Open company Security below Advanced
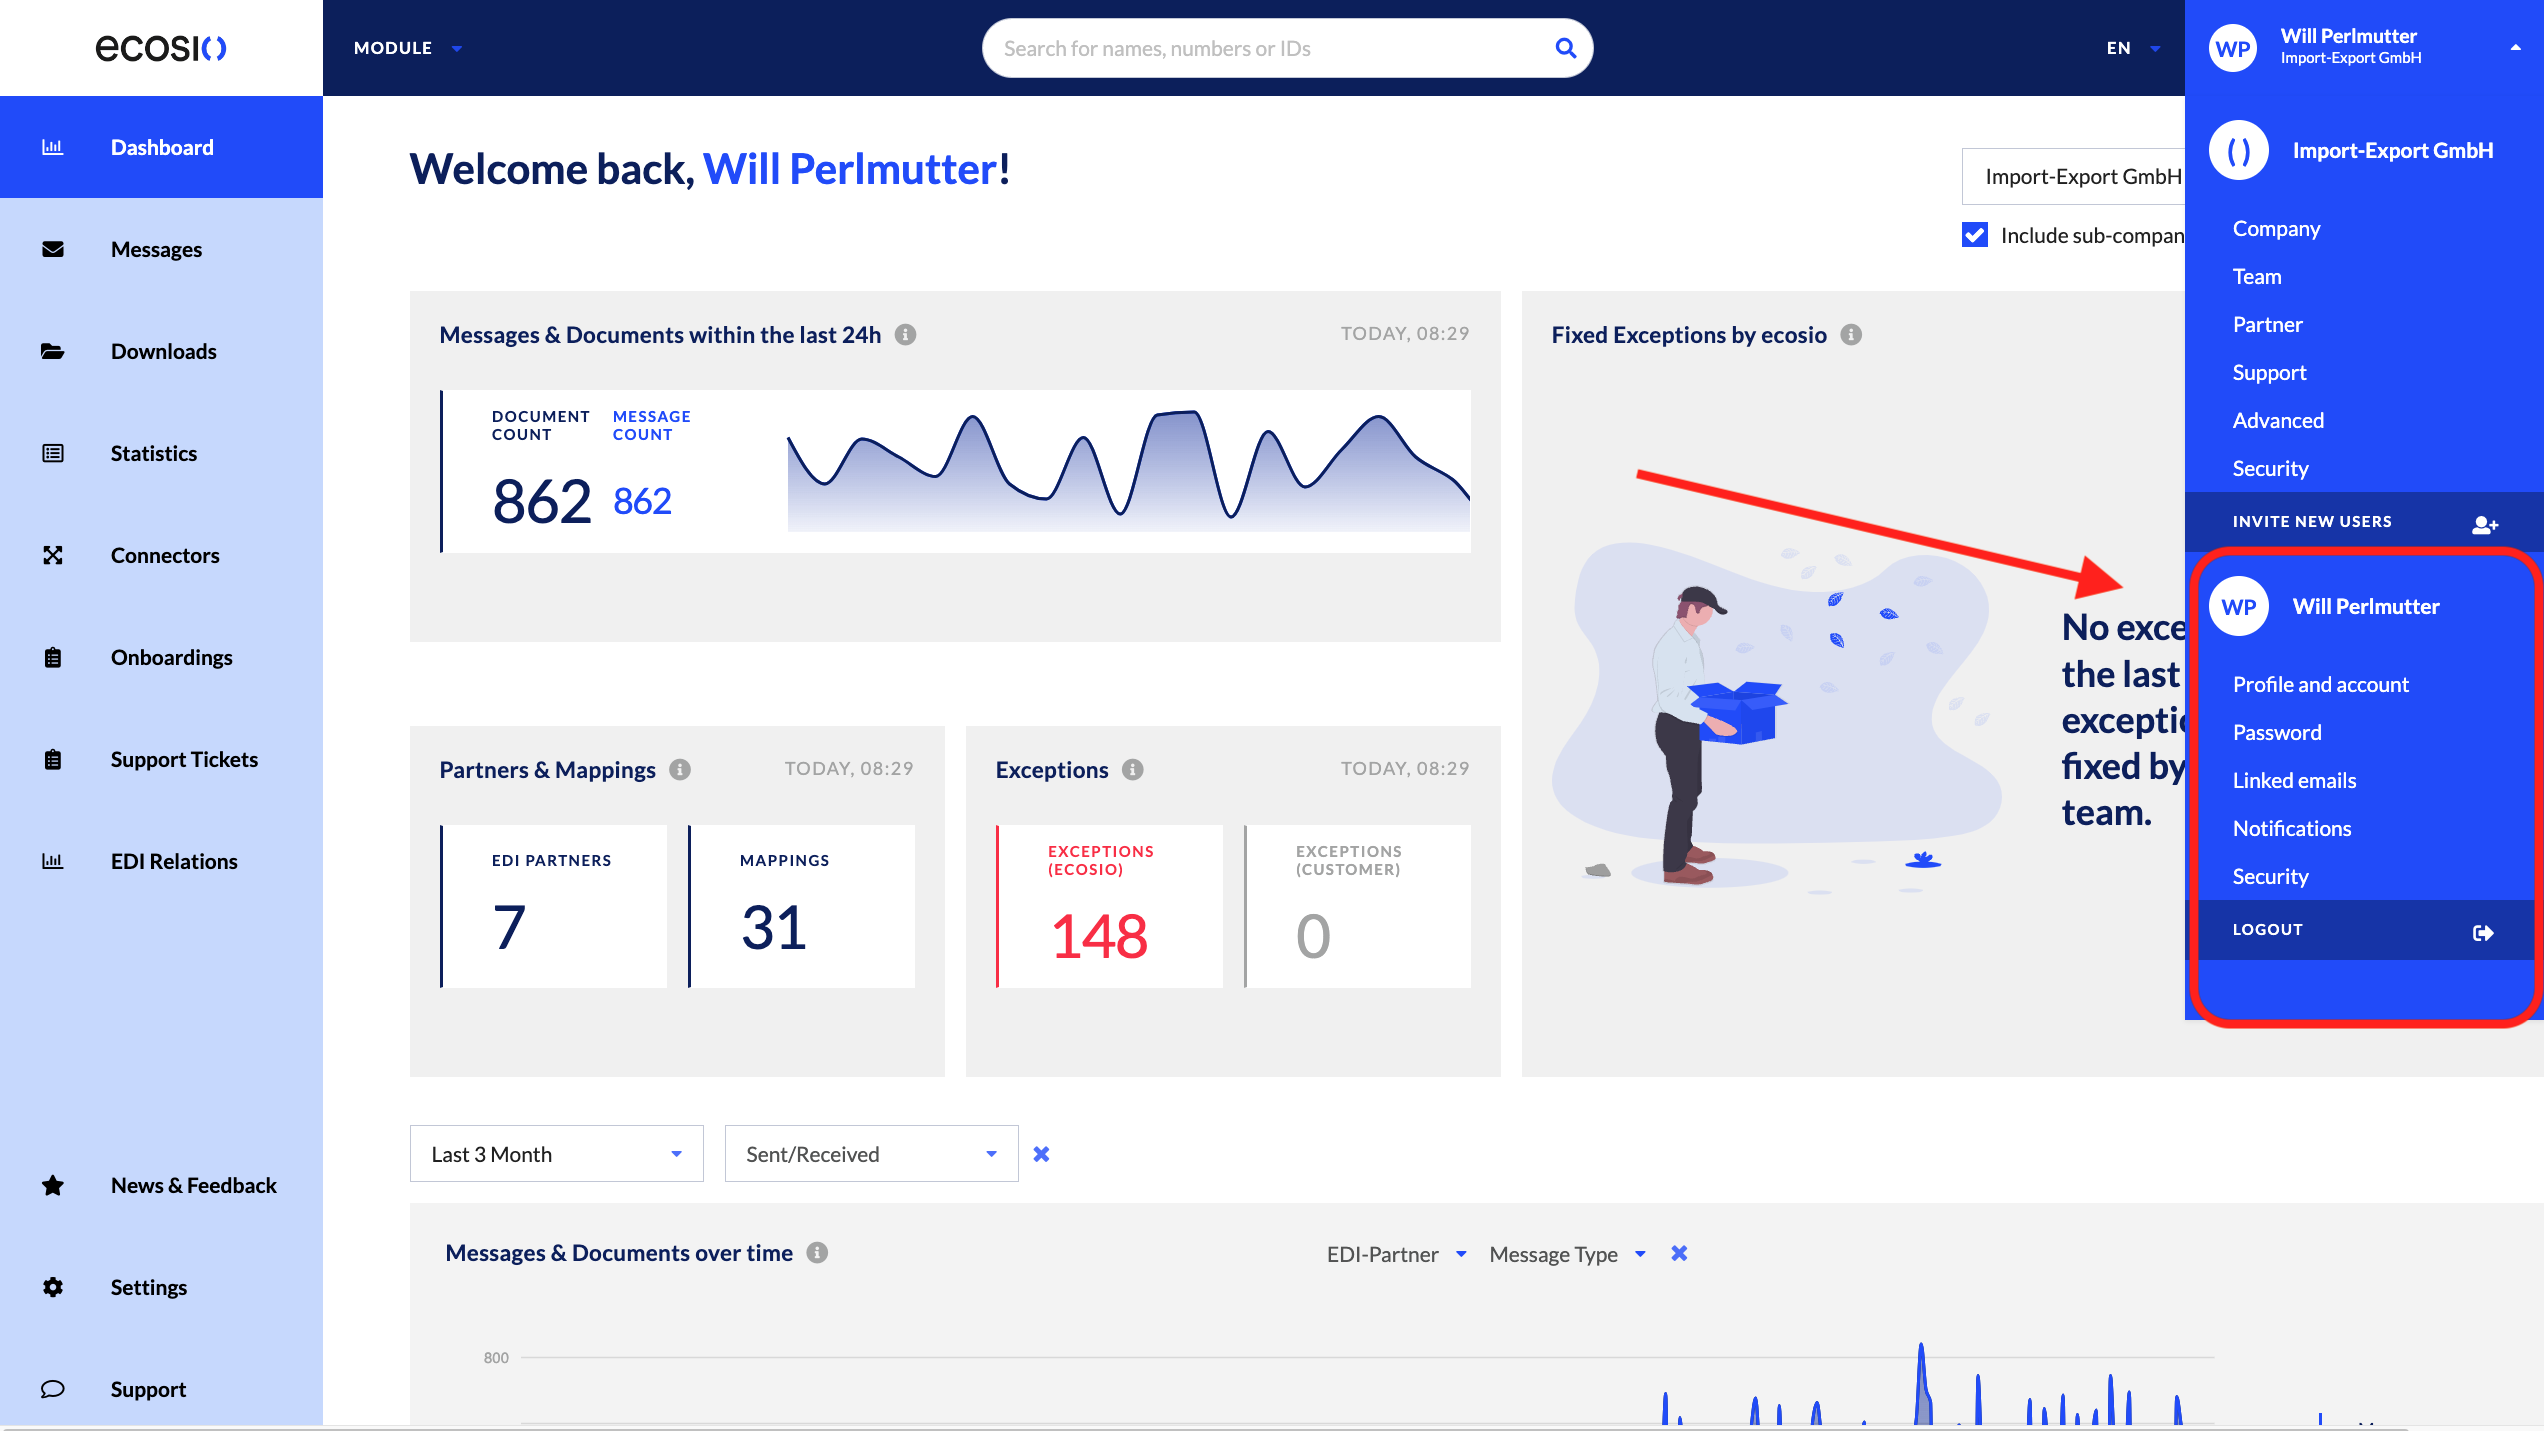 [2270, 468]
